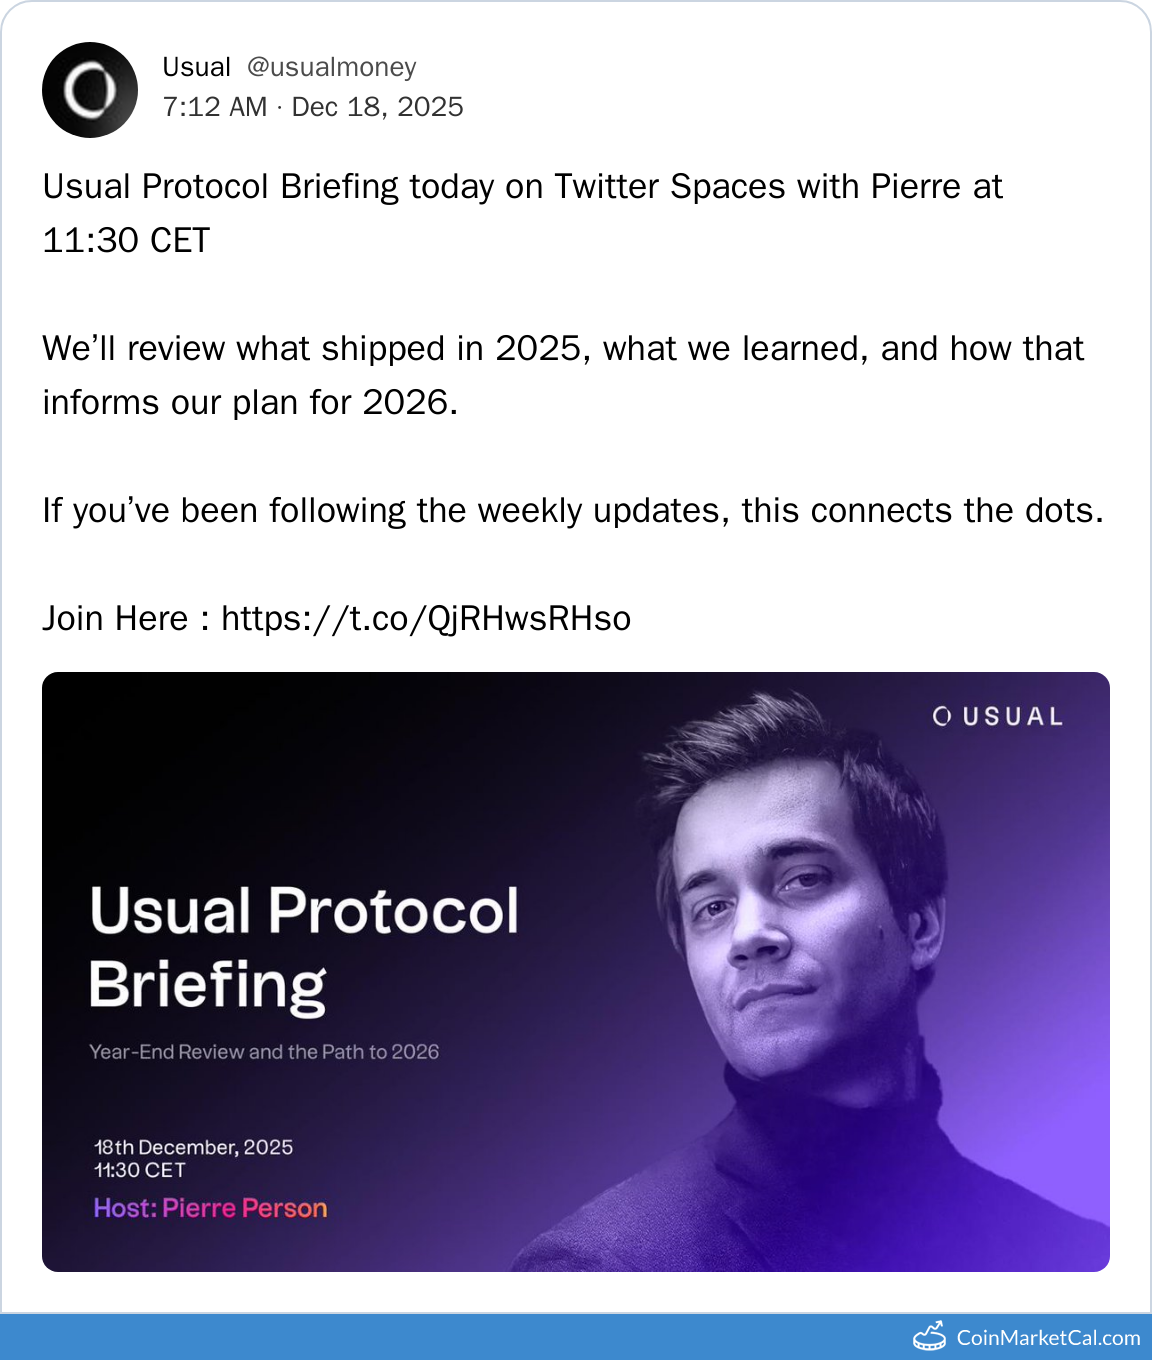This screenshot has width=1152, height=1360.
Task: Click the CoinMarketCal cloud logo icon
Action: [929, 1337]
